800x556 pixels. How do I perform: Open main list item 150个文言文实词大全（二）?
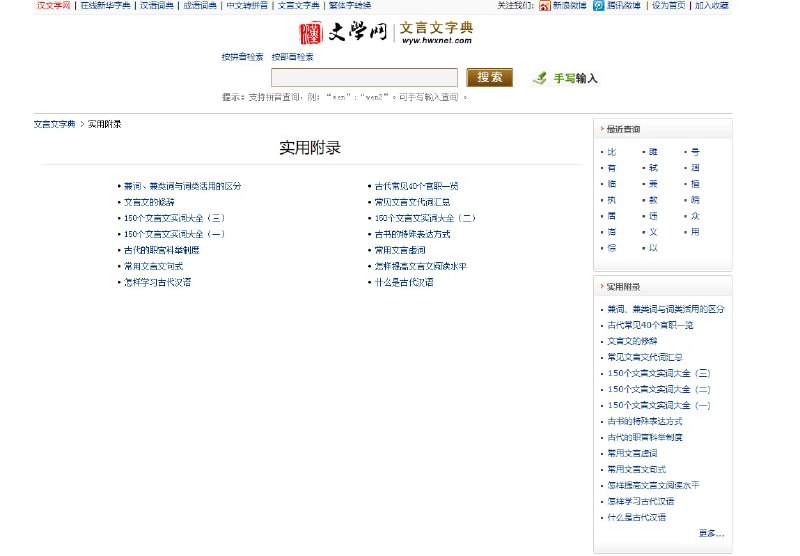(x=425, y=218)
